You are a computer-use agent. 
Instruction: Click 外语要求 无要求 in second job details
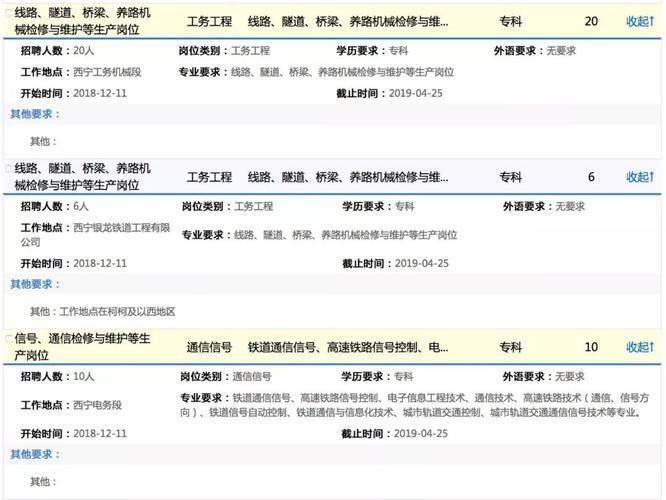(x=570, y=206)
